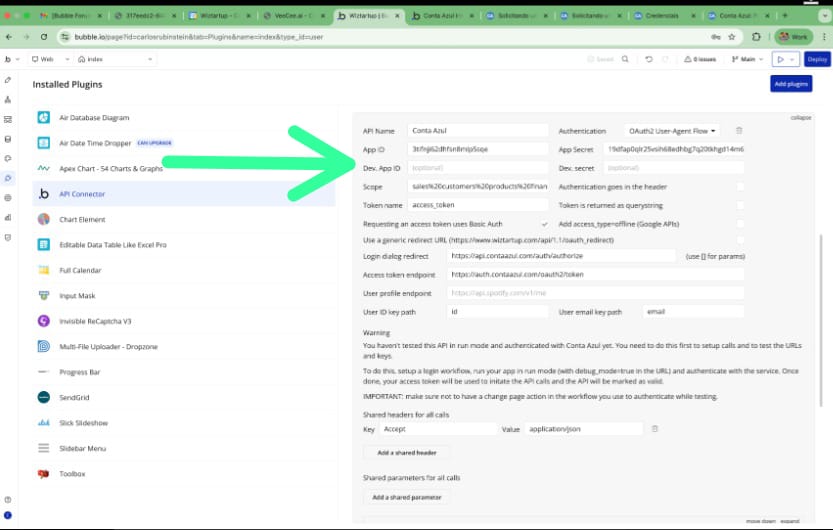Open the index page selector dropdown
Screen dimensions: 833x530
115,59
